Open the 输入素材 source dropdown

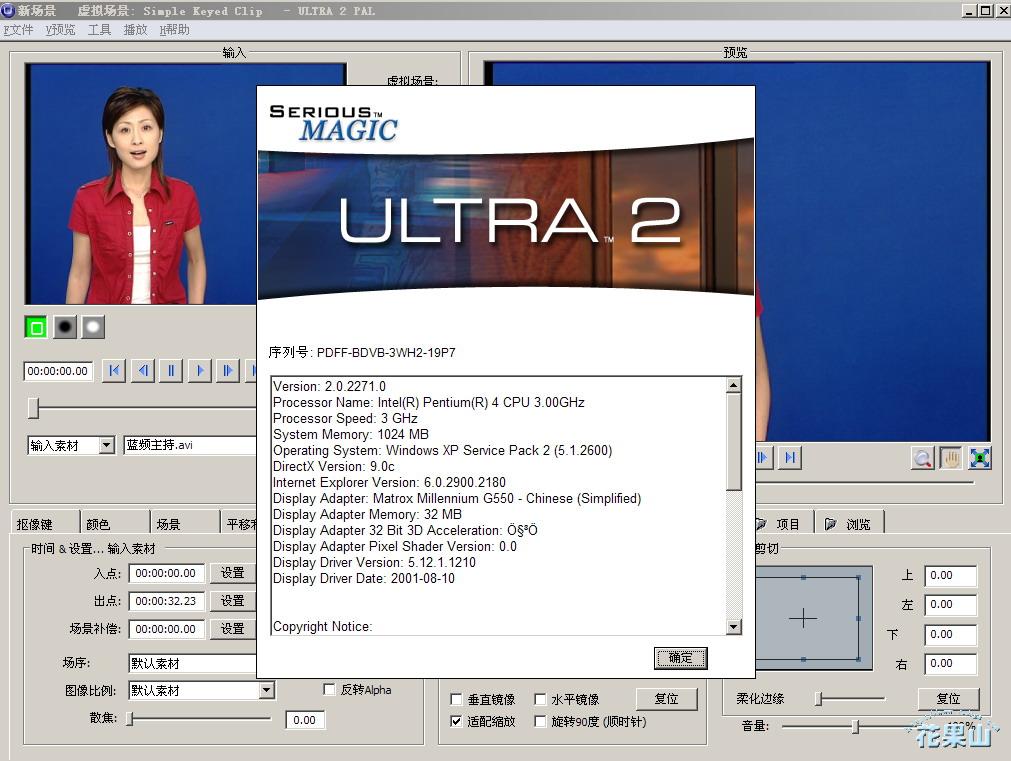tap(106, 446)
